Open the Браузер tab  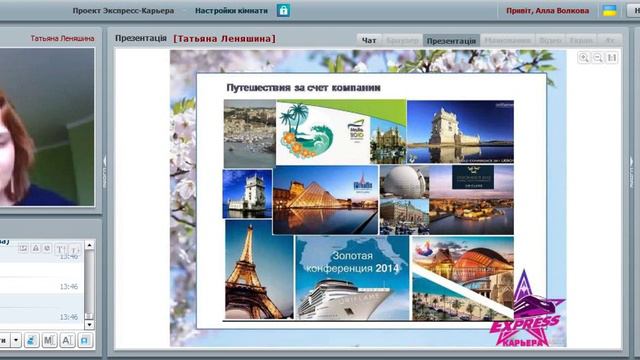coord(402,40)
